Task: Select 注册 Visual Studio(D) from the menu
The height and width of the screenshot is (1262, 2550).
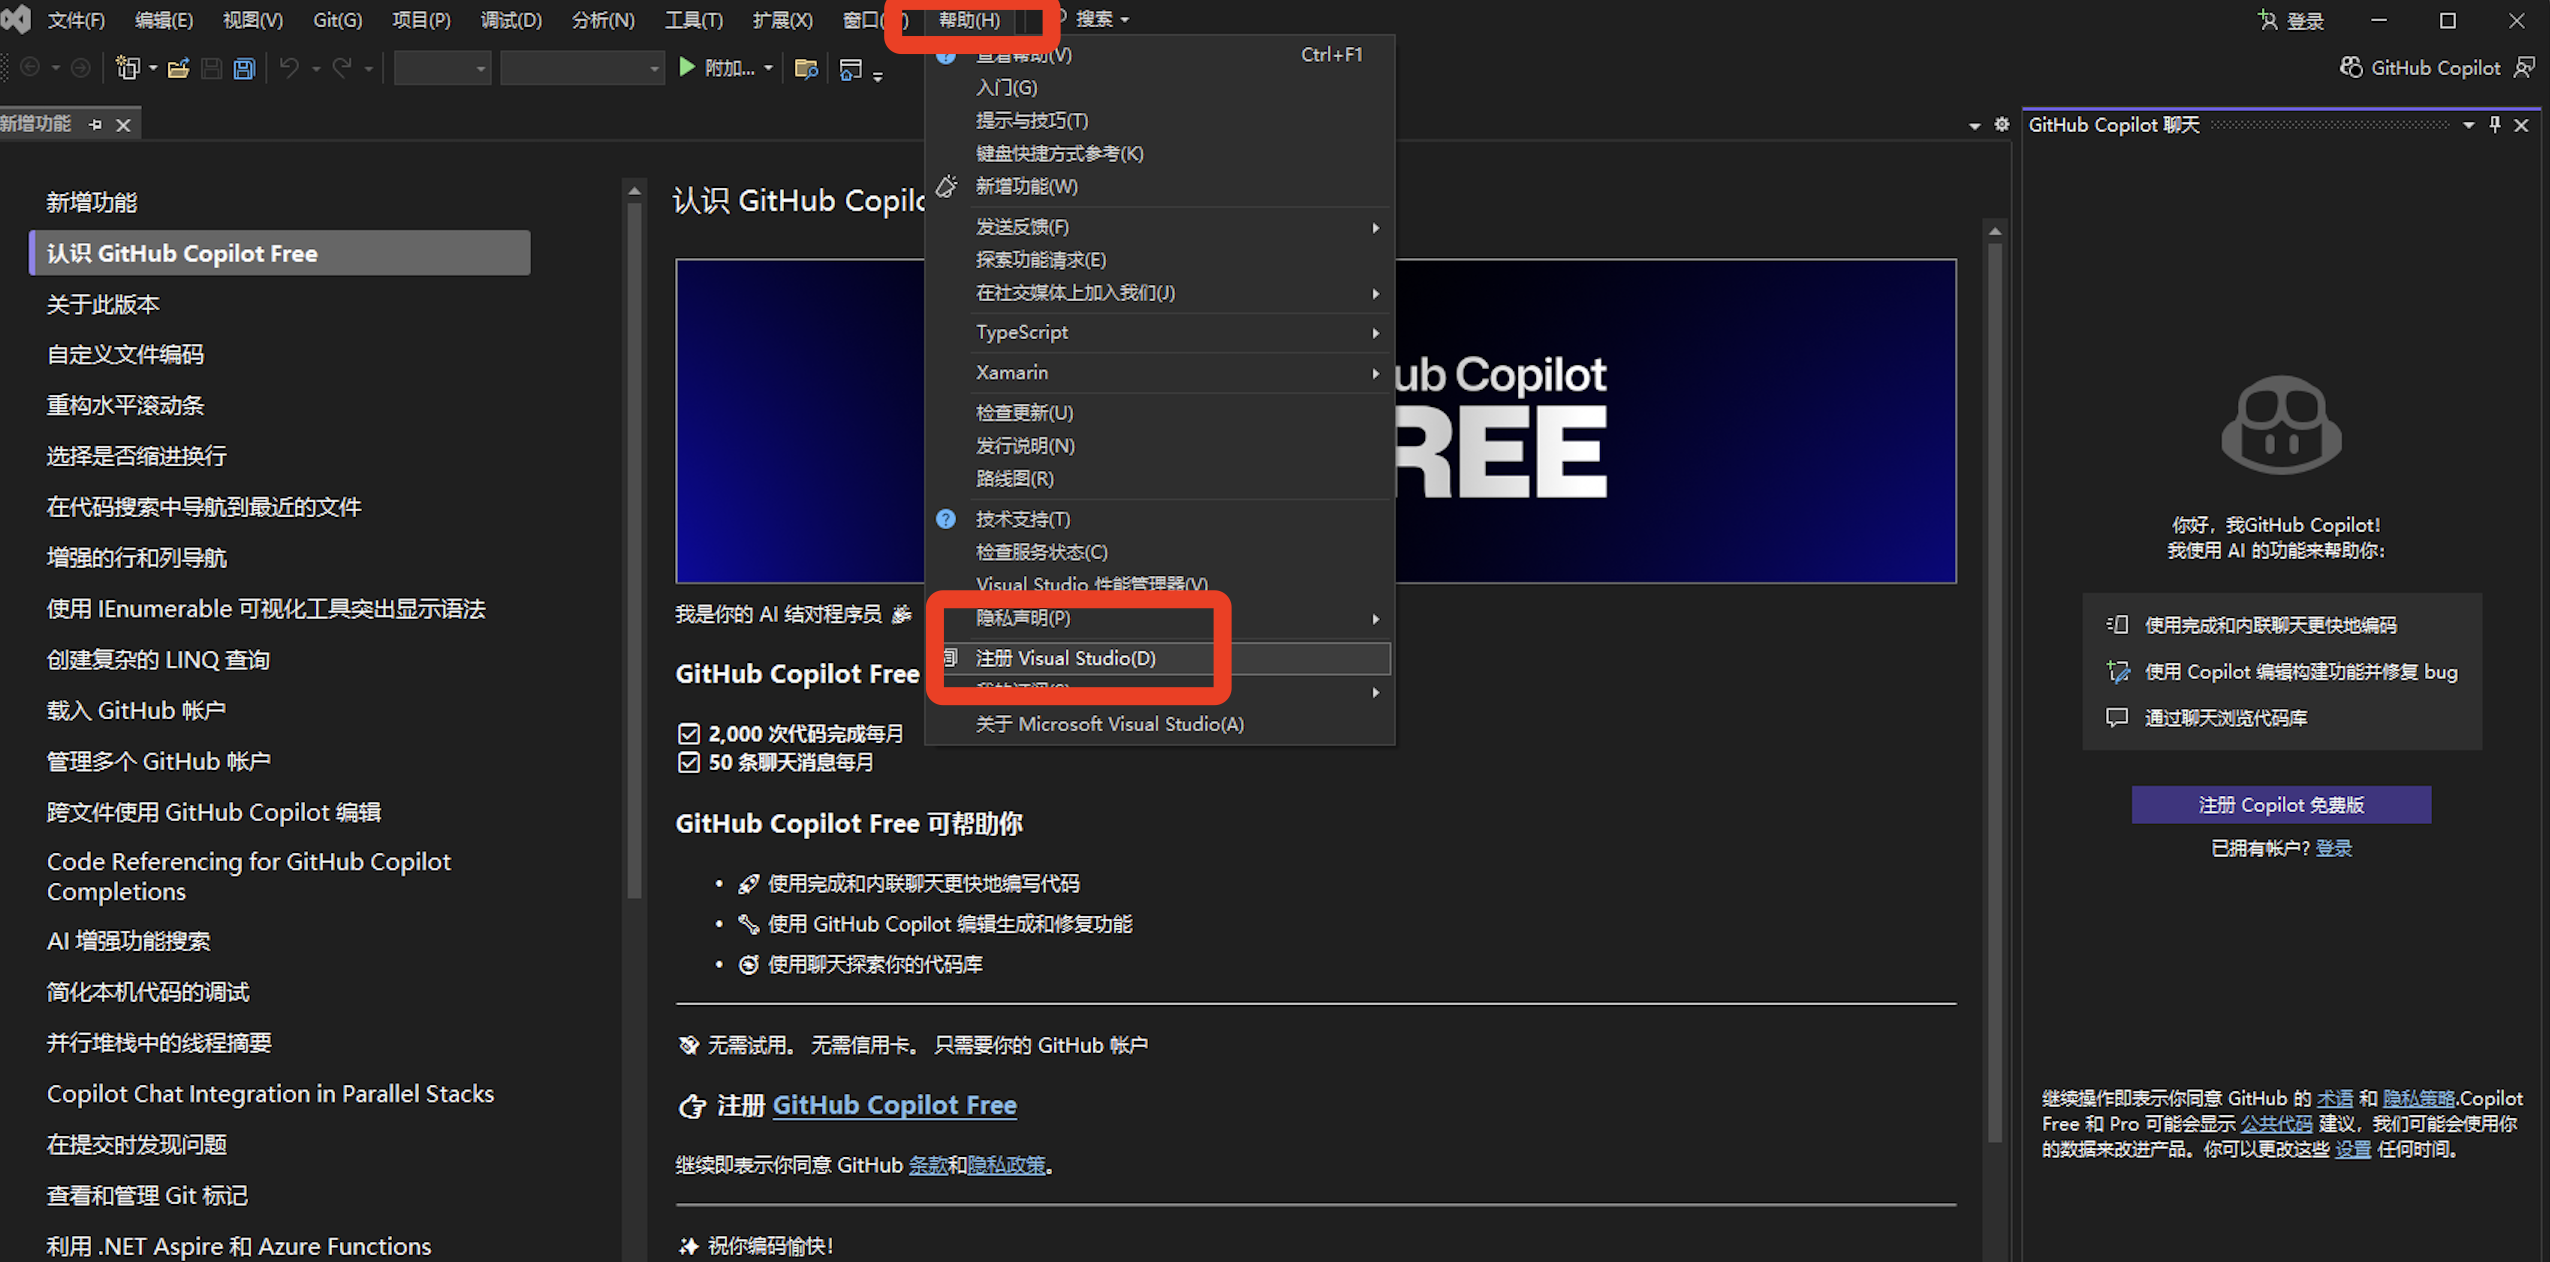Action: click(1065, 658)
